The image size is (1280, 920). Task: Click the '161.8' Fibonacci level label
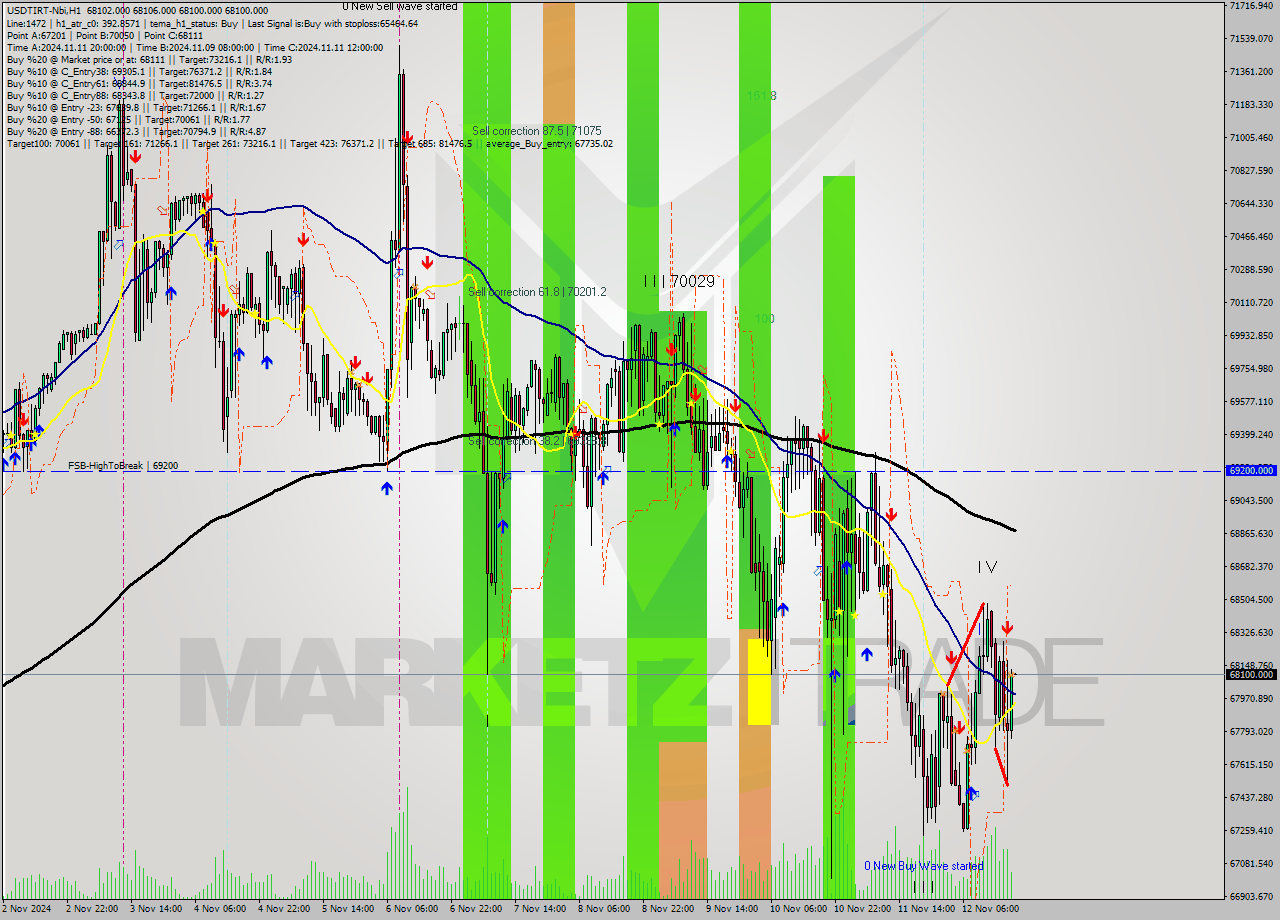point(762,96)
